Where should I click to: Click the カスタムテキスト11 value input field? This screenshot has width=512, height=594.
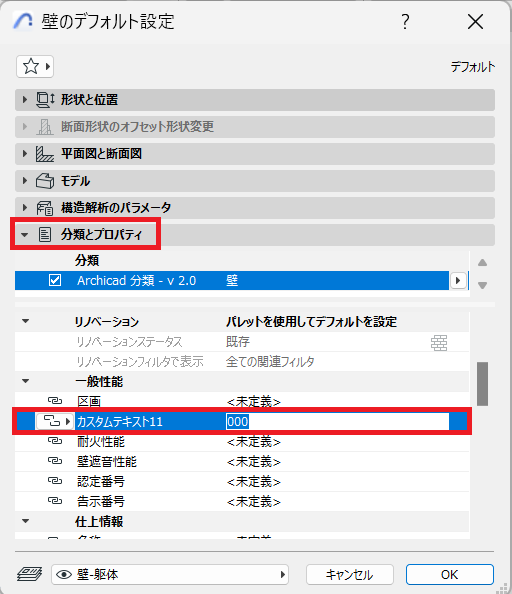(x=337, y=421)
